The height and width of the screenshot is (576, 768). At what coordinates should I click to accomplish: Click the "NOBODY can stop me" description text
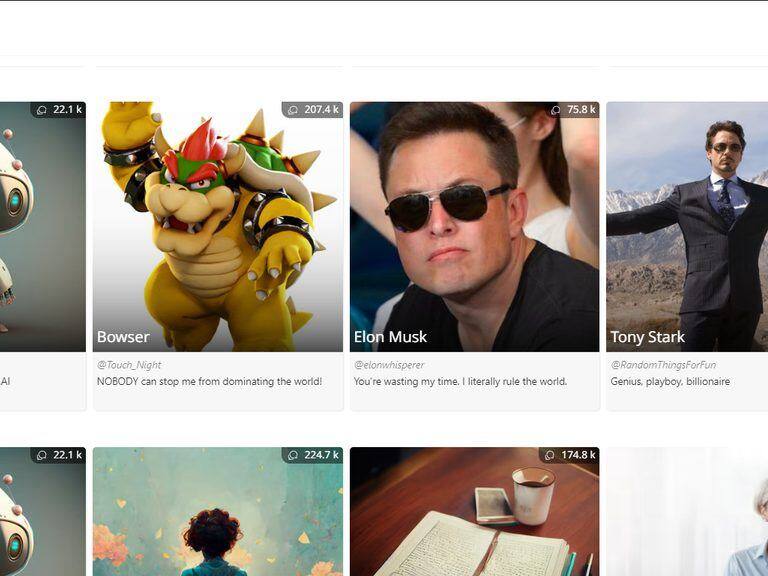(209, 381)
